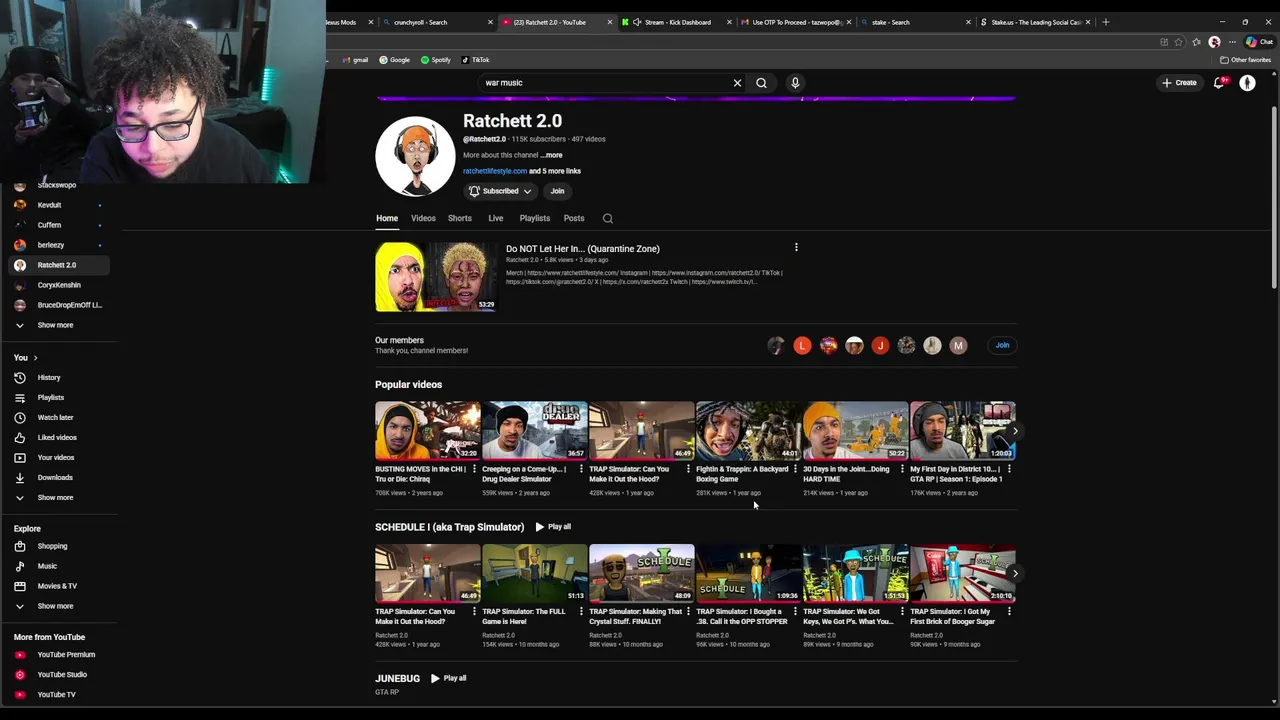This screenshot has width=1280, height=720.
Task: Click the search magnifier button
Action: (x=761, y=83)
